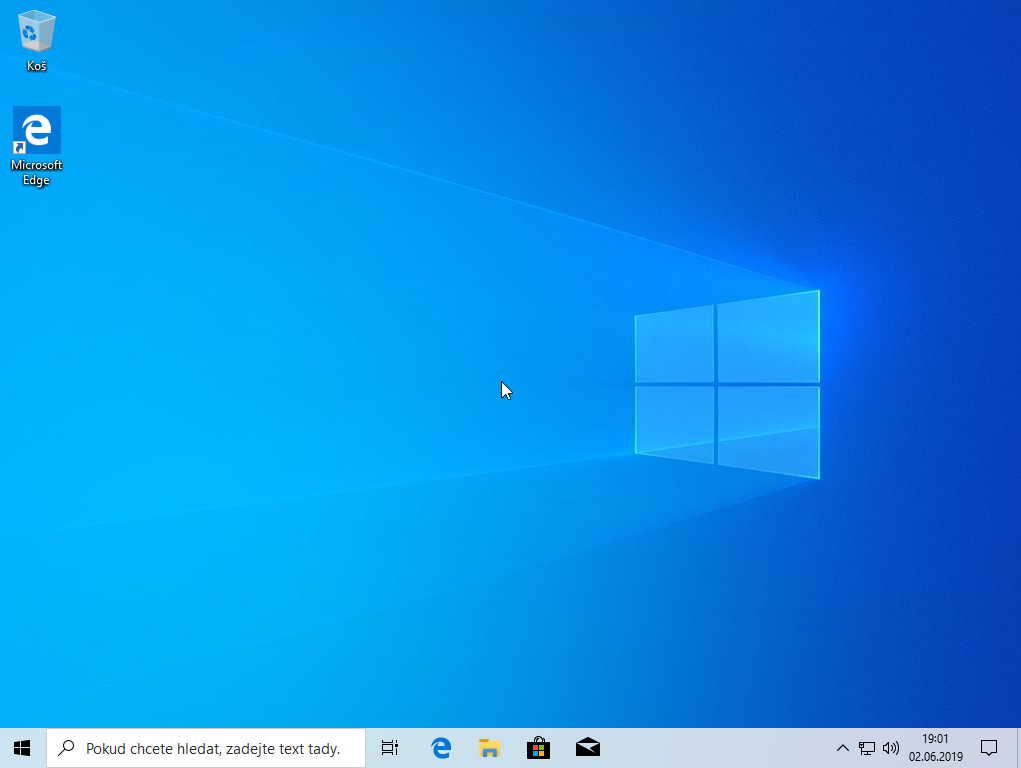
Task: Open the Action Center notifications icon
Action: point(989,748)
